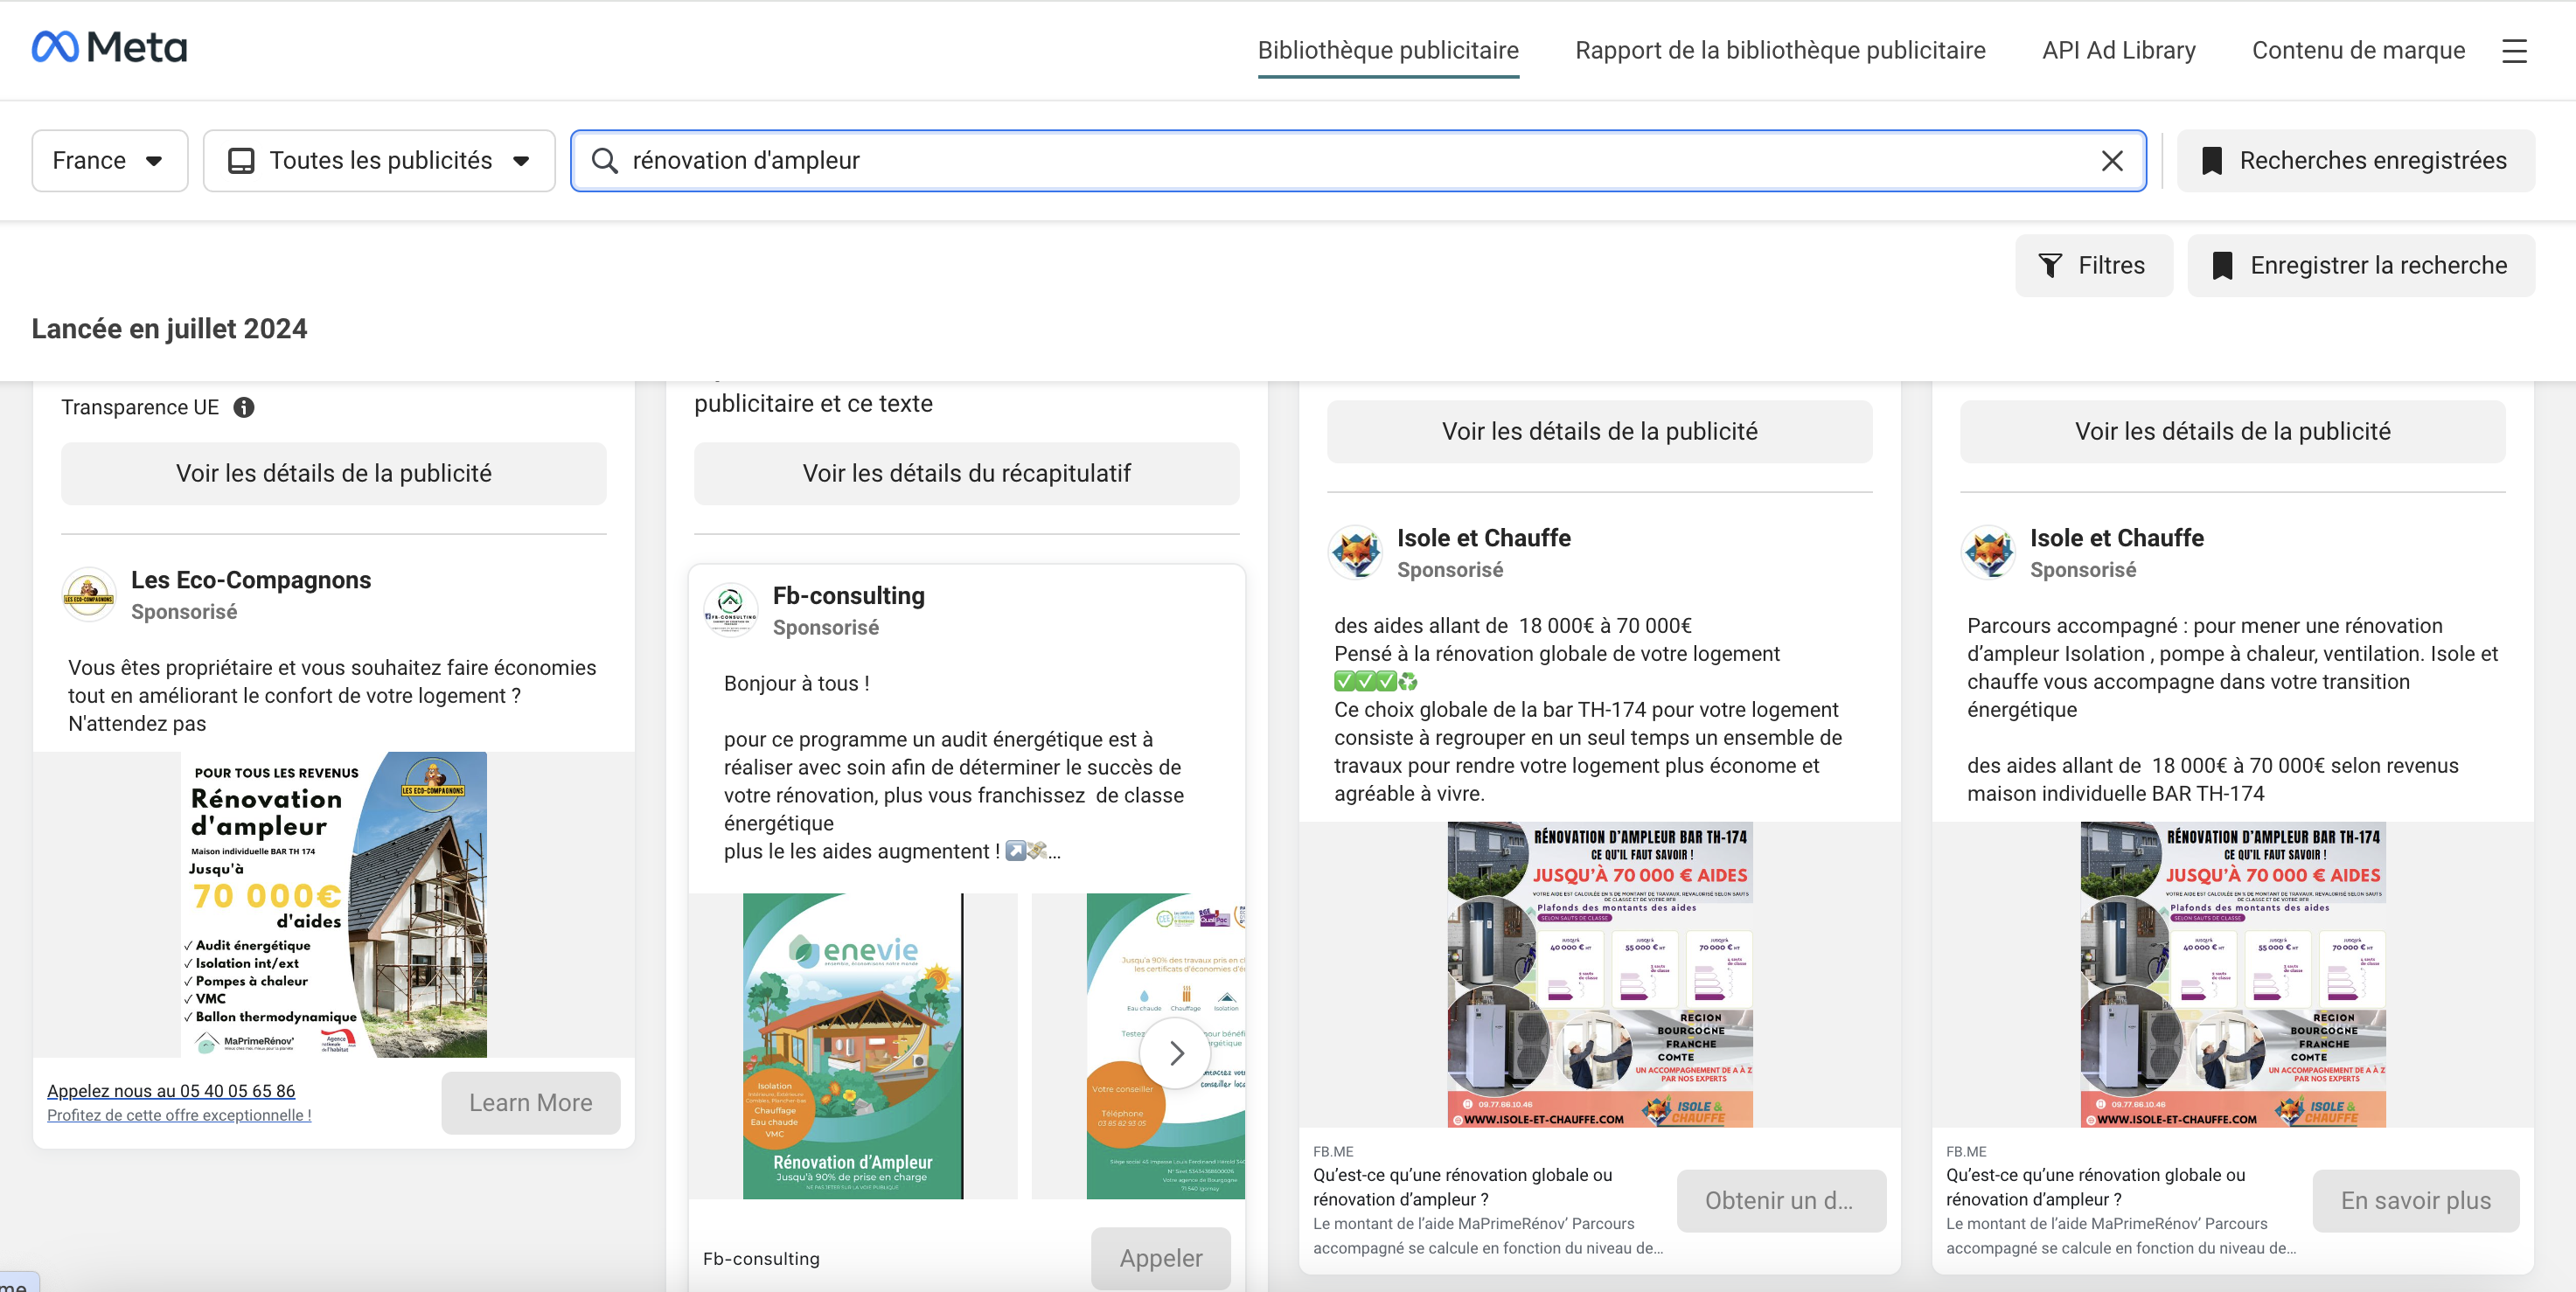This screenshot has width=2576, height=1292.
Task: Click the En savoir plus button
Action: (x=2415, y=1201)
